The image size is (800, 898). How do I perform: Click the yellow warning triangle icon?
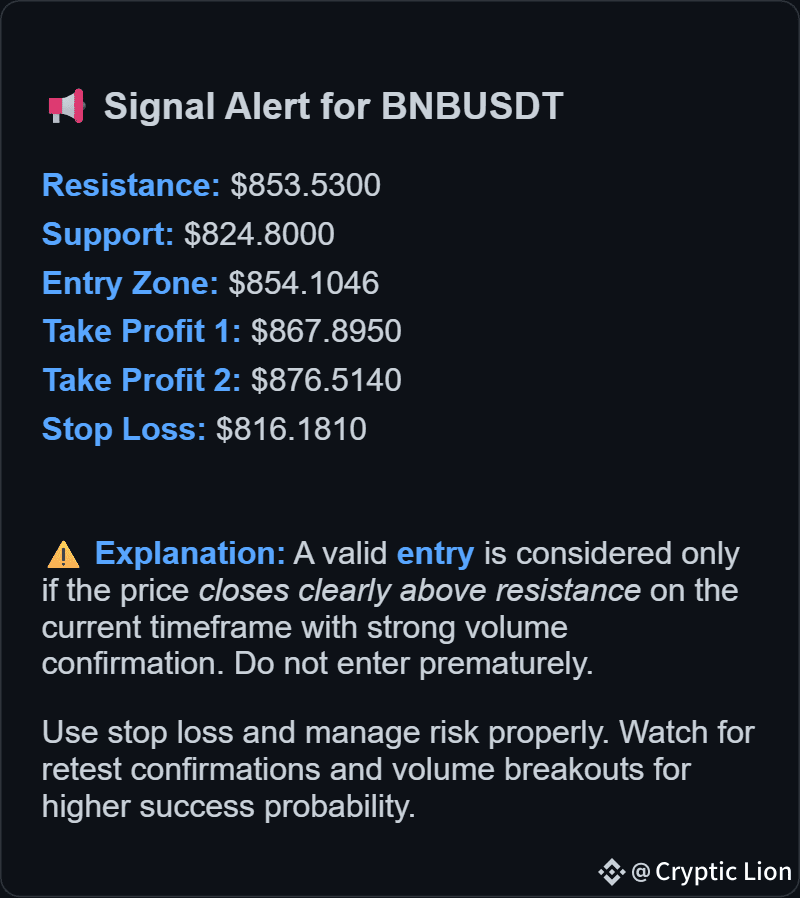click(x=63, y=554)
